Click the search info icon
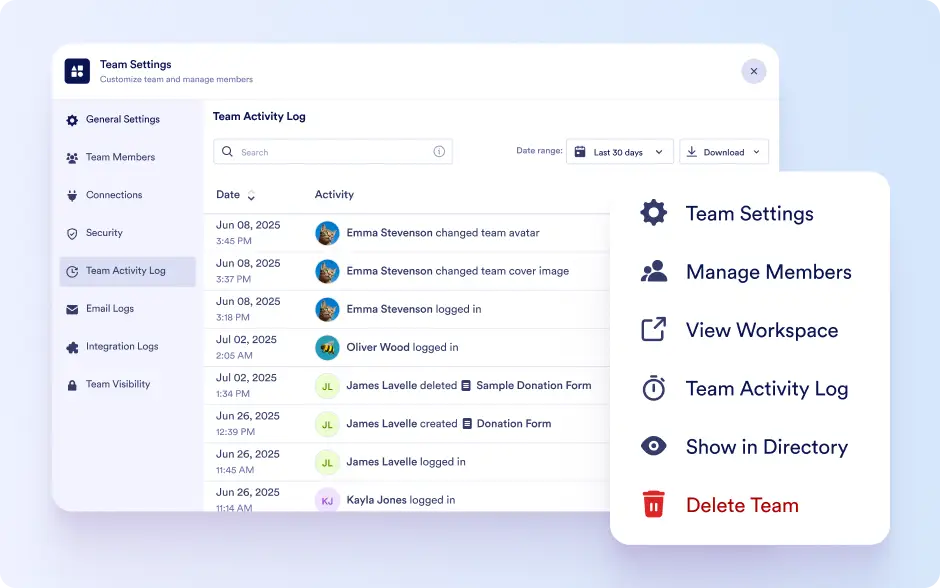The image size is (940, 588). [439, 152]
